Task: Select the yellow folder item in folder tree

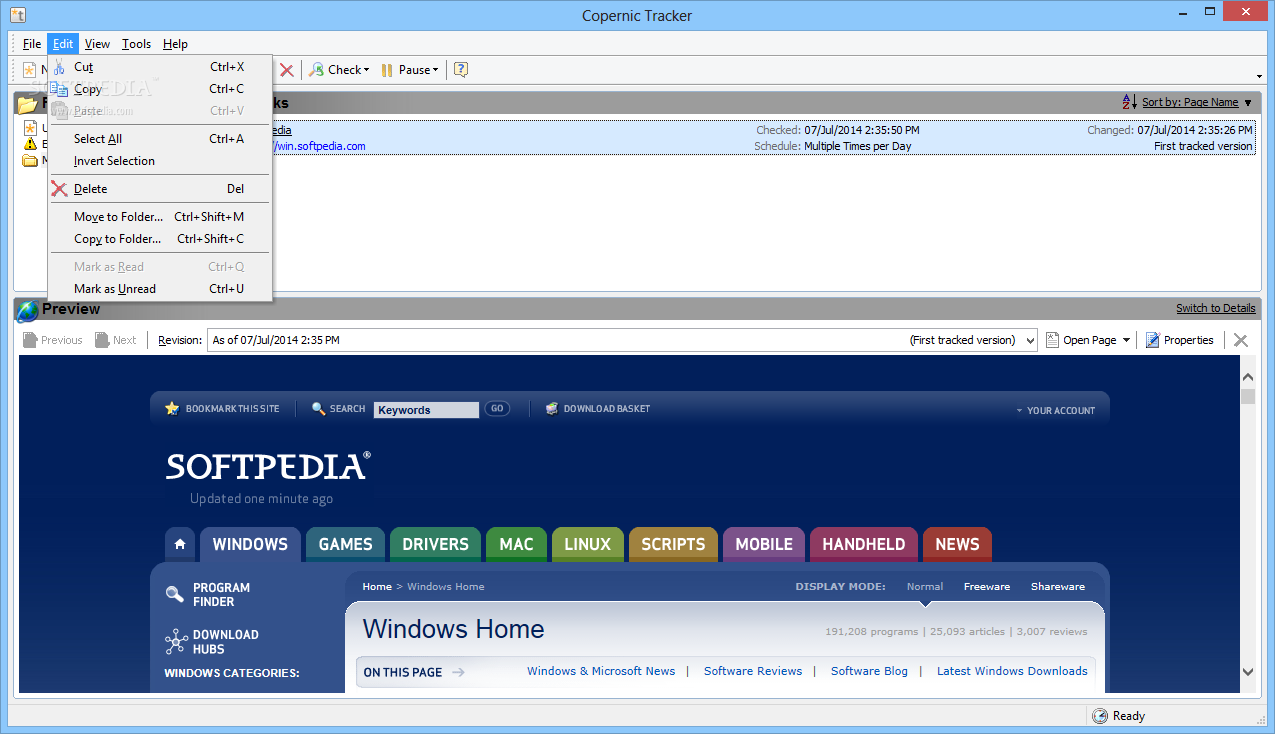Action: point(30,160)
